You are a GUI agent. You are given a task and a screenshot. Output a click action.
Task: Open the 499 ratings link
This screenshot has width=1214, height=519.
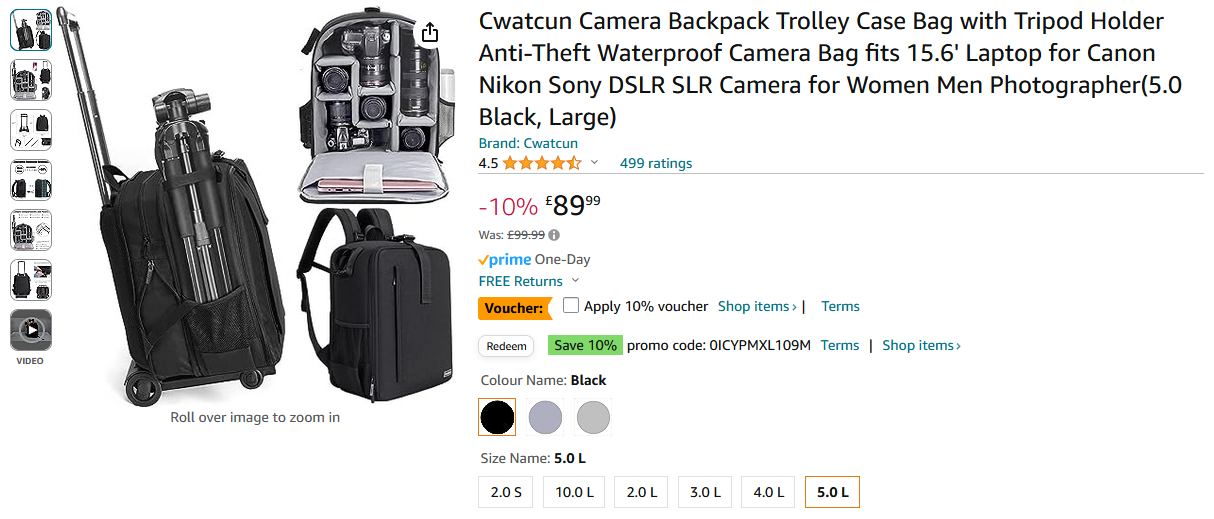click(x=656, y=163)
